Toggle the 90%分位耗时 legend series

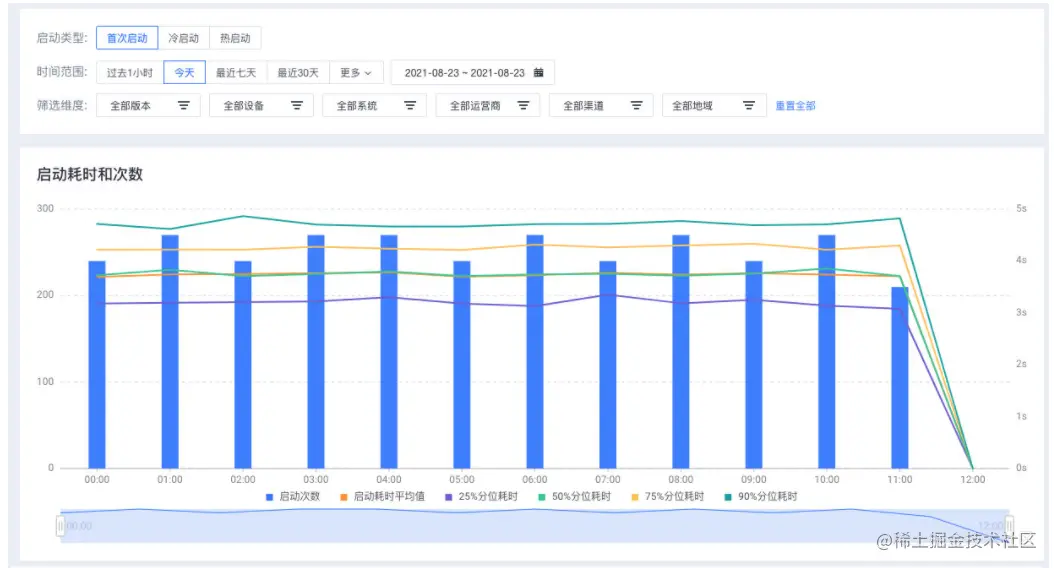point(761,497)
